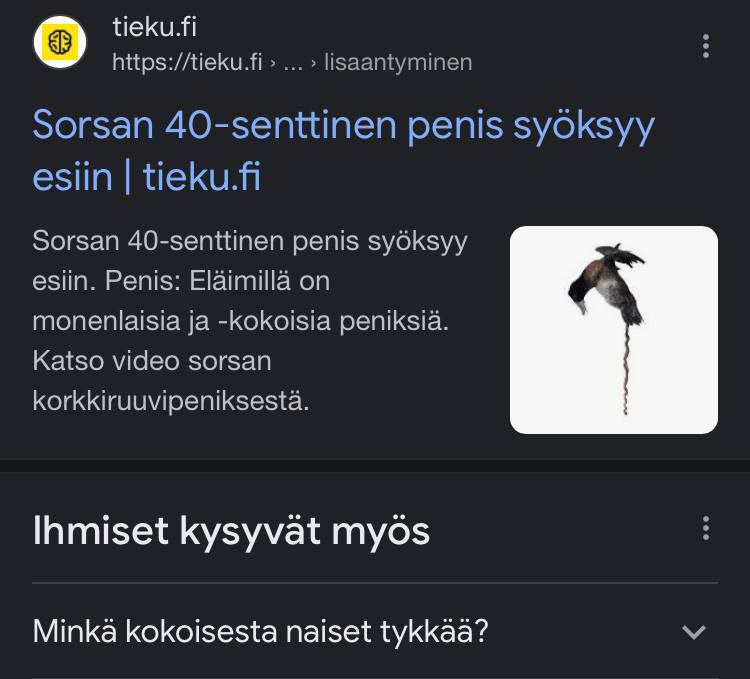Click "esiin | tieku.fi" on the headline's second line
Viewport: 750px width, 679px height.
click(146, 177)
